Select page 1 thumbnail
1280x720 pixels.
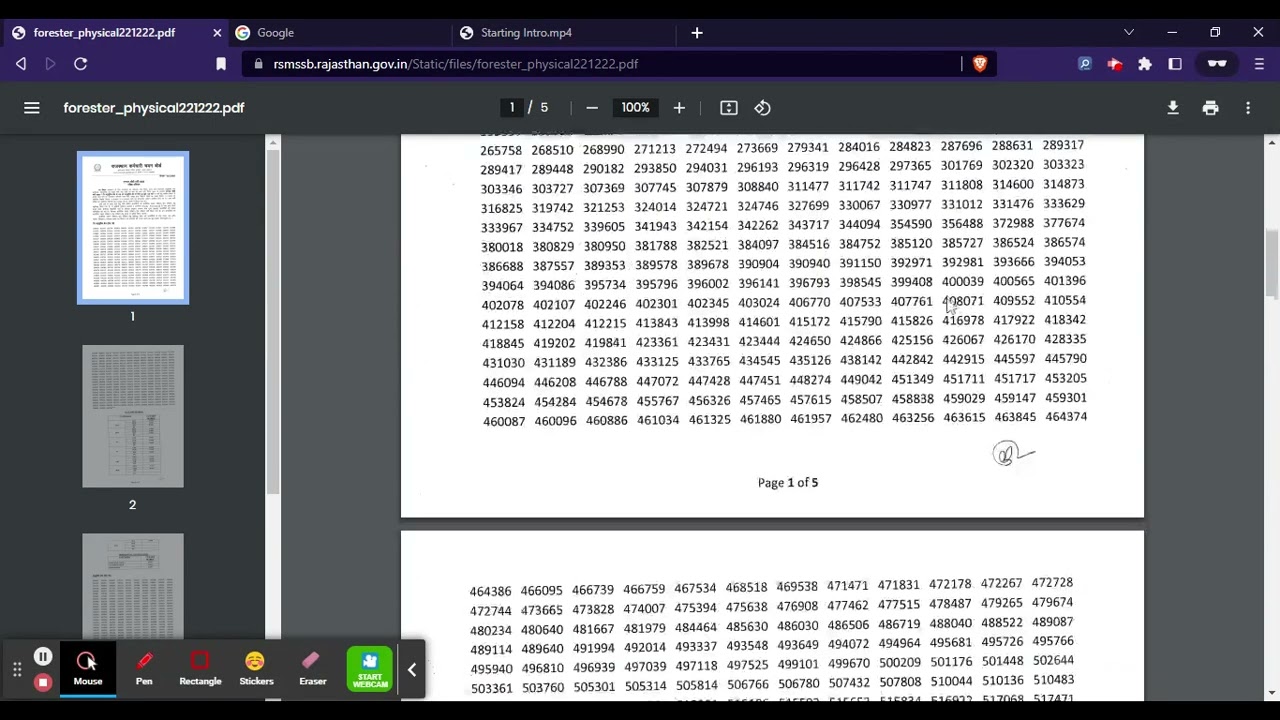pyautogui.click(x=133, y=228)
